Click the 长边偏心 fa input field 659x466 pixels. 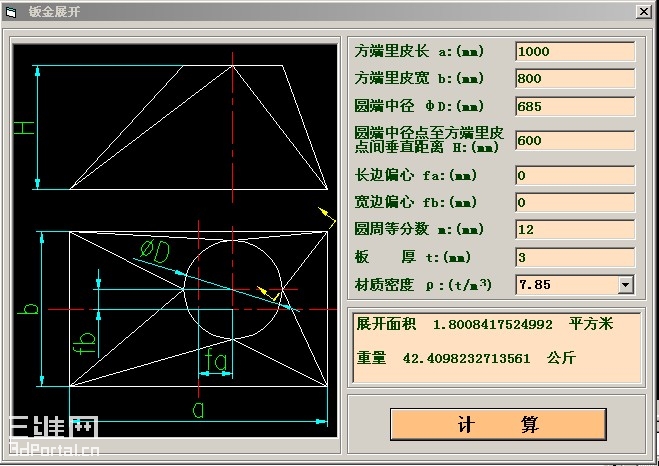click(x=575, y=175)
